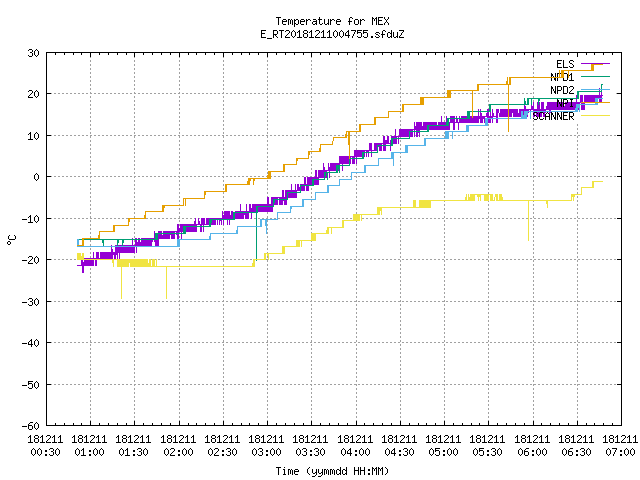Click the green NPD1 legend line sample
The height and width of the screenshot is (480, 640).
tap(595, 76)
